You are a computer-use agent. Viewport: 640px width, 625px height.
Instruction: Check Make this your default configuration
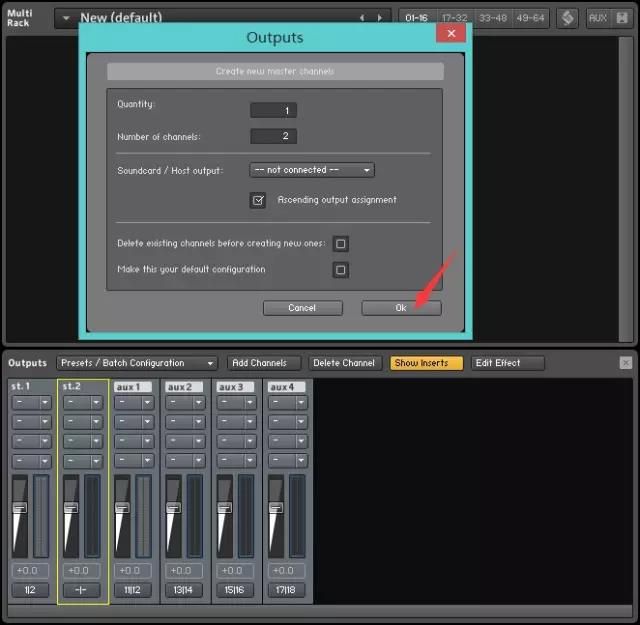(341, 270)
